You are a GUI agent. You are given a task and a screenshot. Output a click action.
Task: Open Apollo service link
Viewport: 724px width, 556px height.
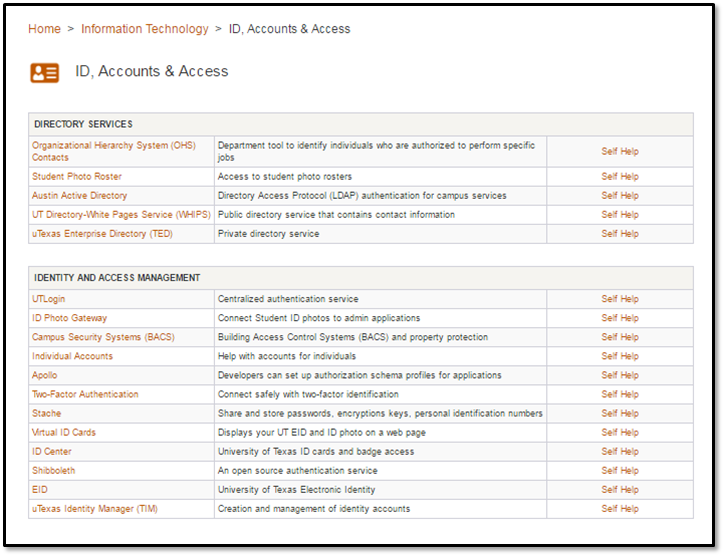45,376
